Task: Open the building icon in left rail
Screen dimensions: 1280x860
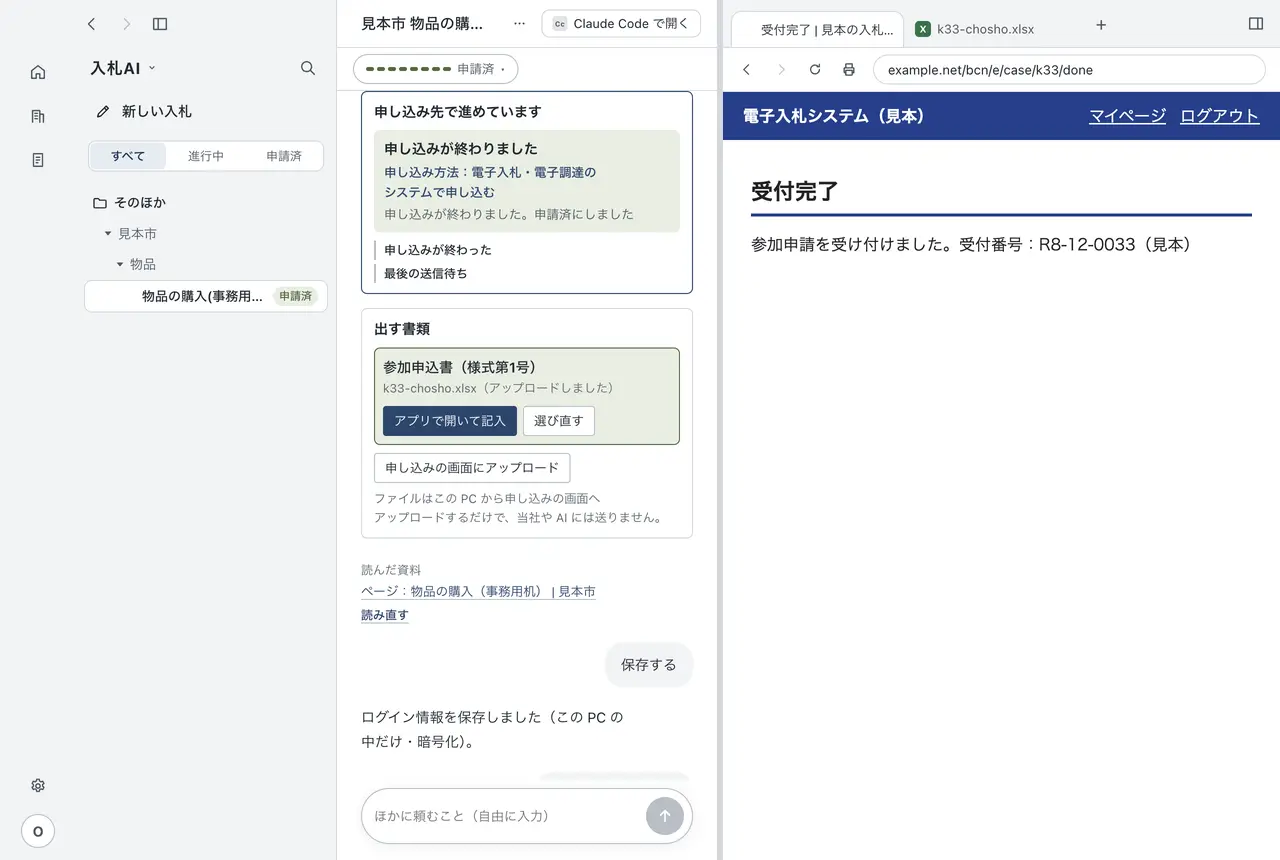Action: click(x=38, y=116)
